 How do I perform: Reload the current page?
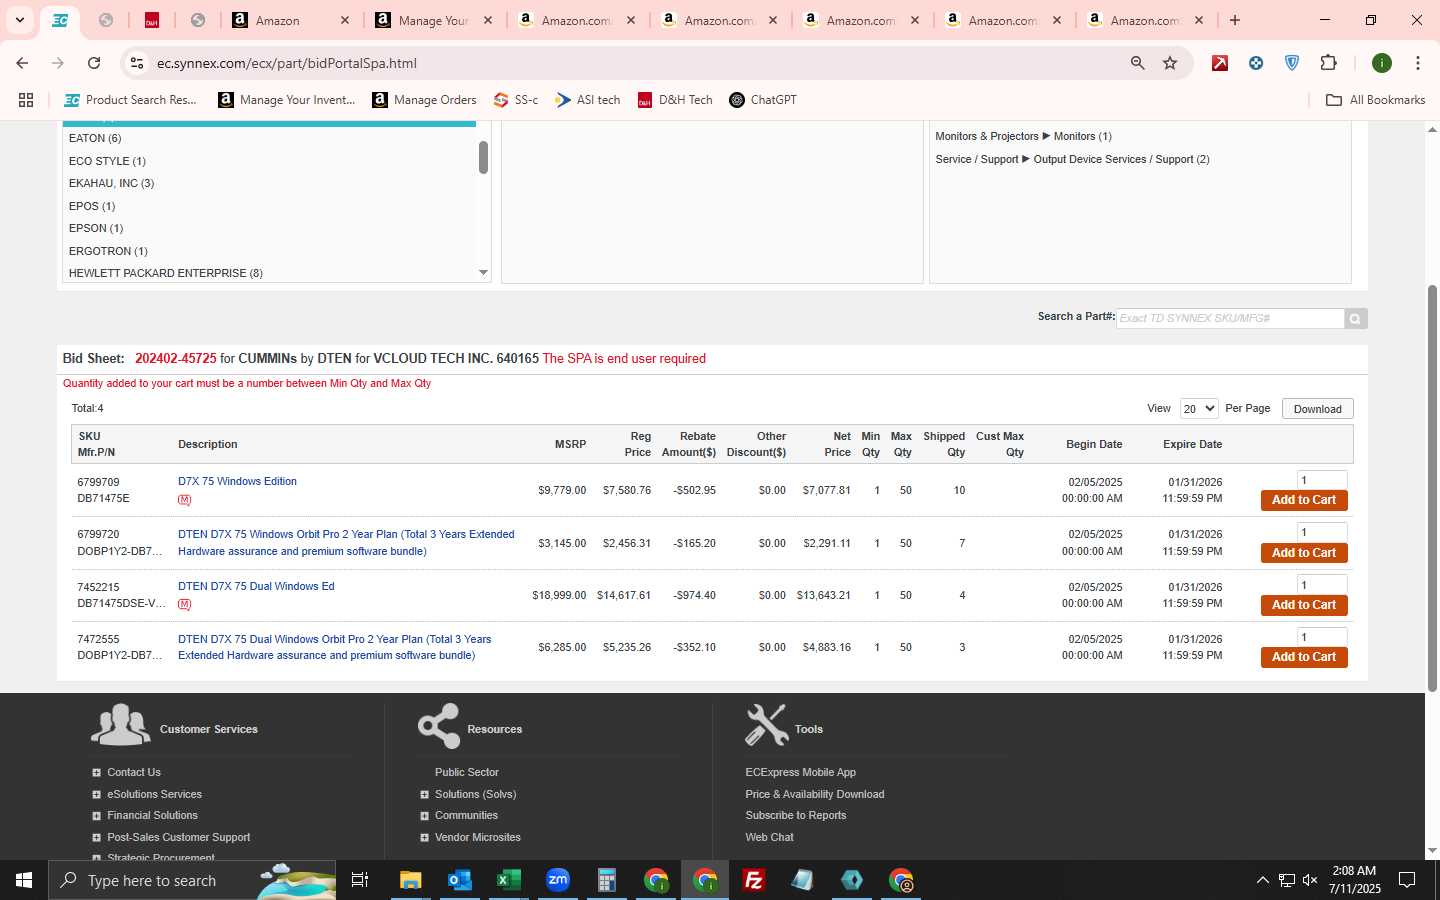(x=94, y=63)
